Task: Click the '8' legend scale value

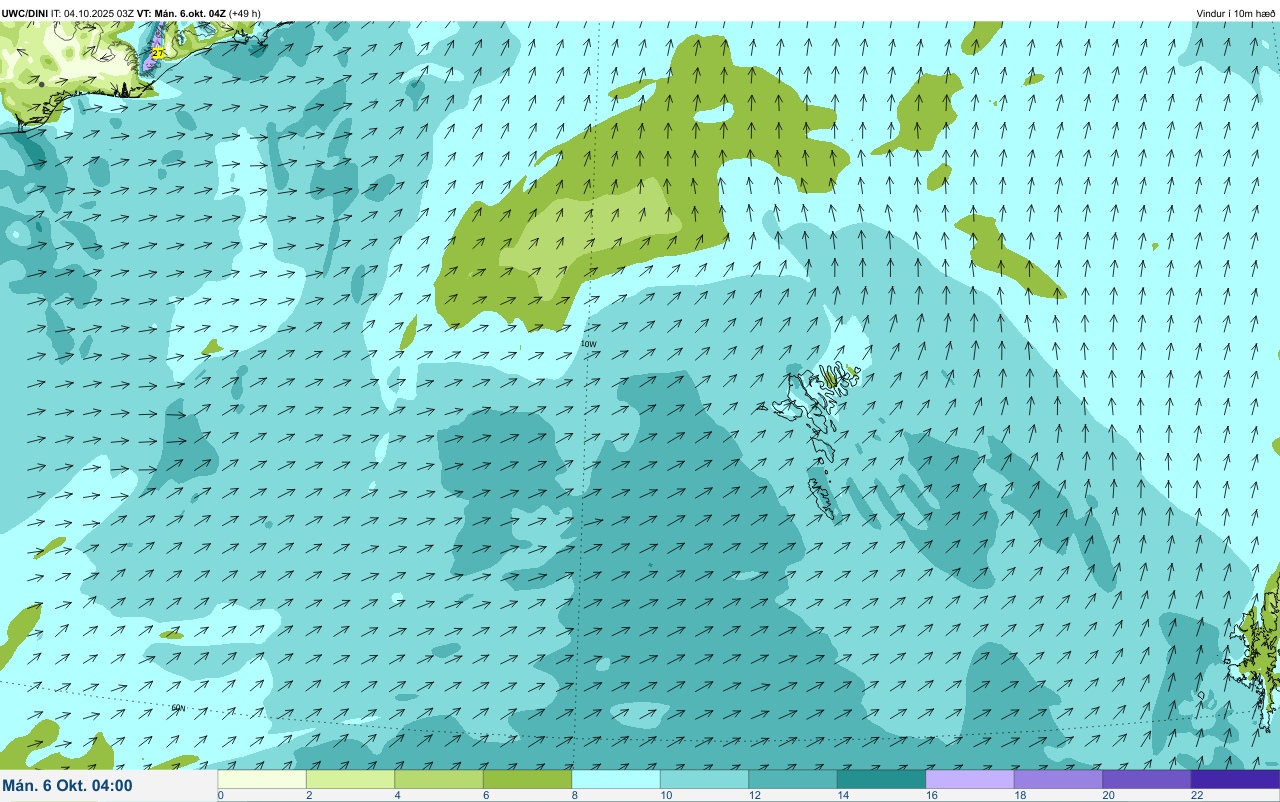Action: pos(574,795)
